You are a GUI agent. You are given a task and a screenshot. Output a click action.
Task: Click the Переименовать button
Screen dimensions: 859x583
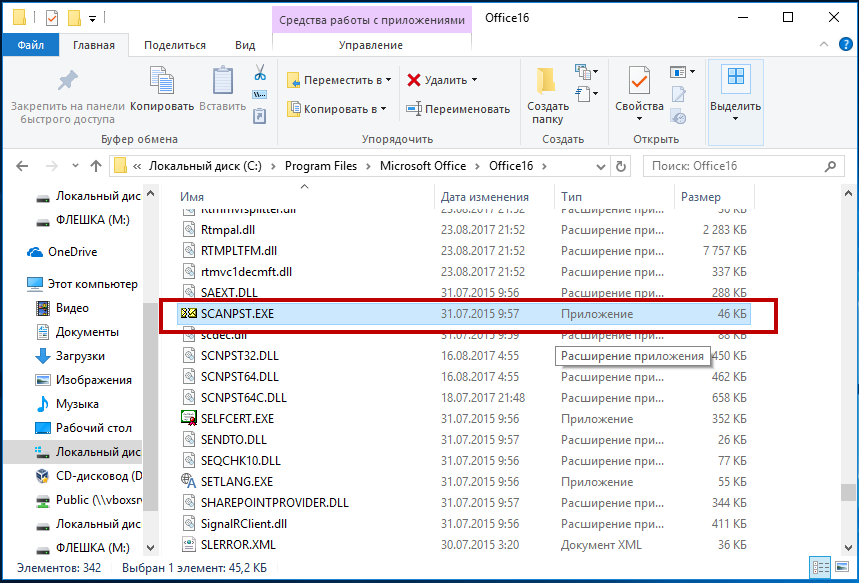pos(458,109)
